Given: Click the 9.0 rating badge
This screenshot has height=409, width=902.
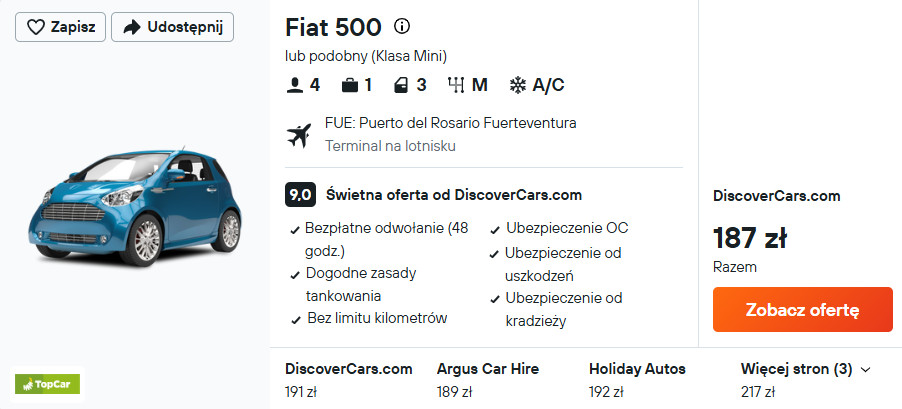Looking at the screenshot, I should click(x=300, y=194).
